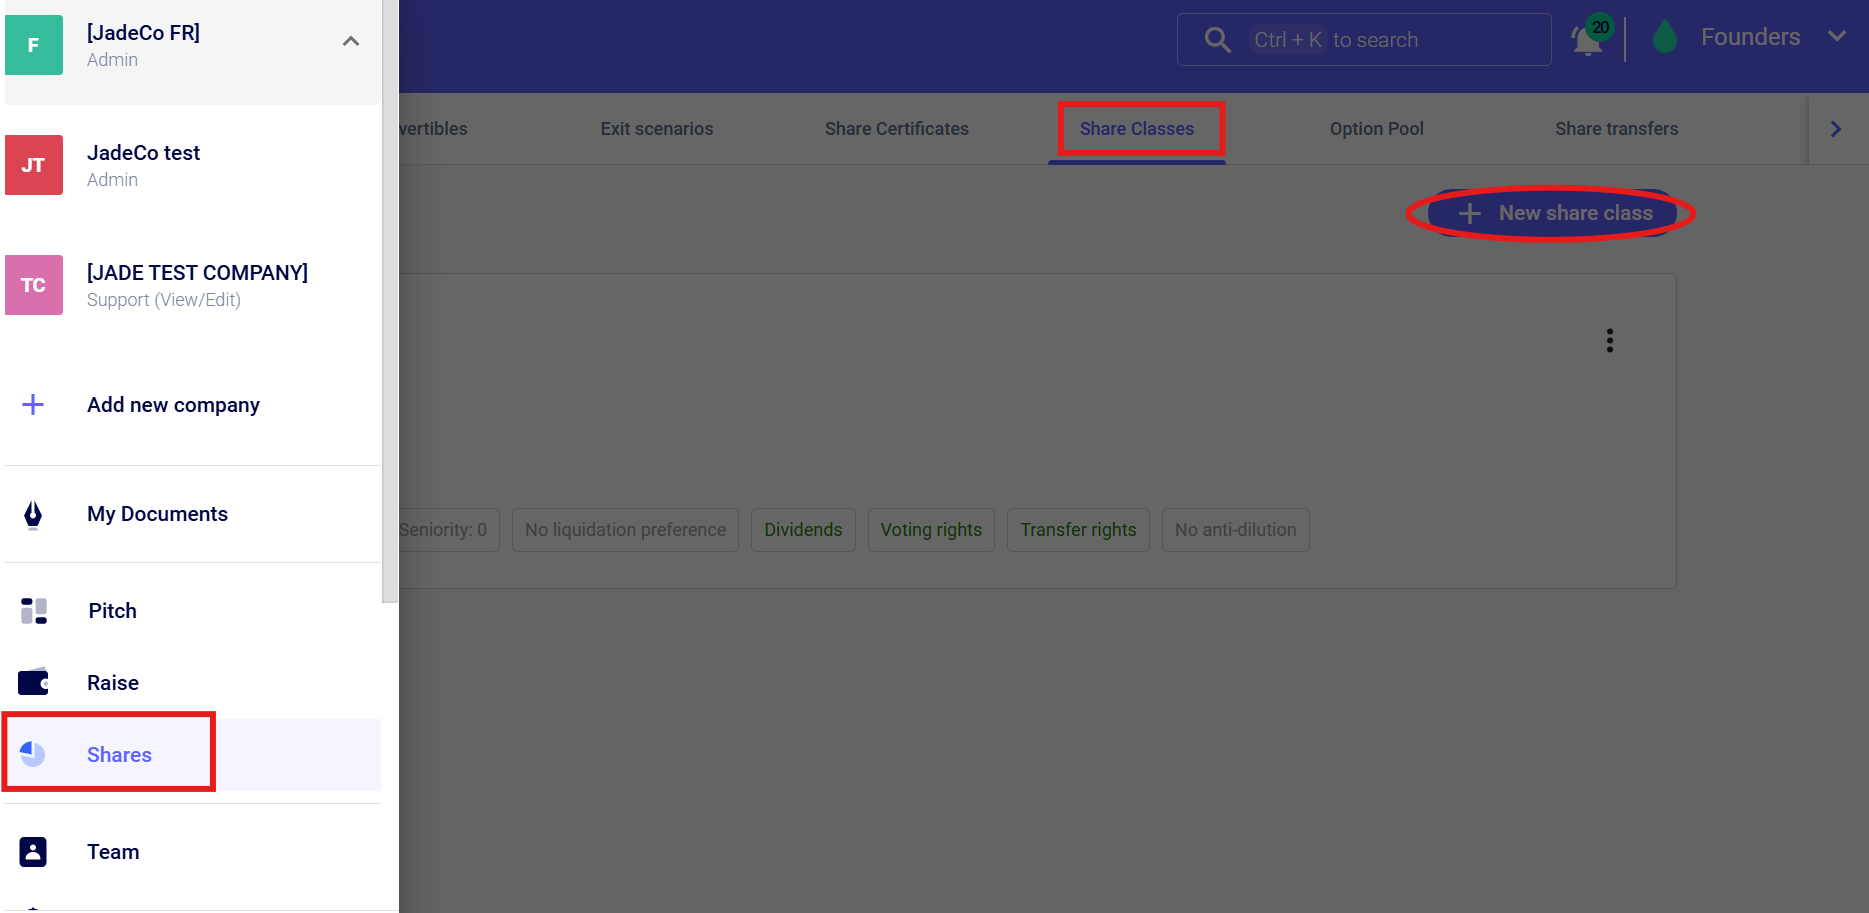
Task: Choose Add new company
Action: click(x=173, y=405)
